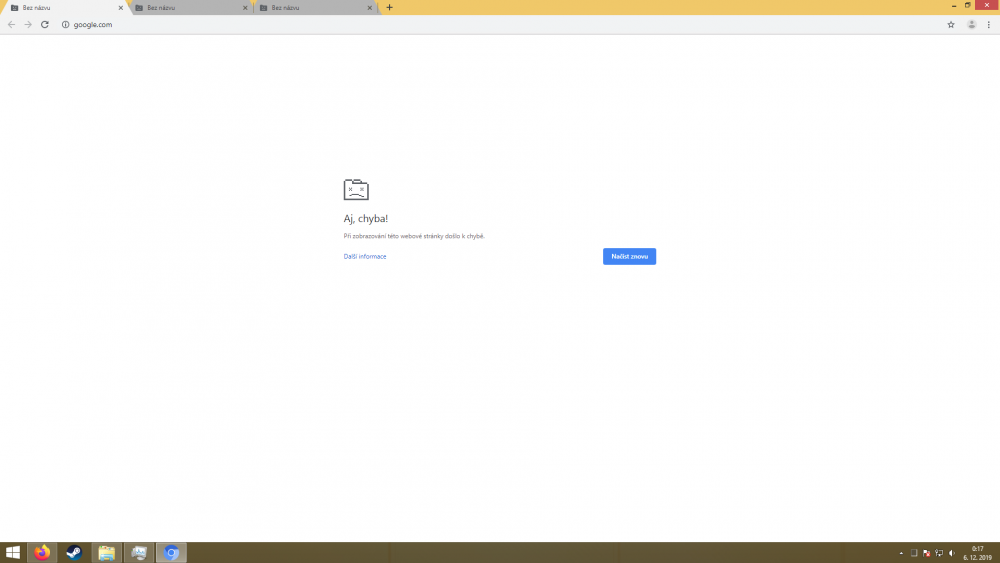Launch Firefox from the taskbar
The image size is (1000, 563).
coord(42,553)
